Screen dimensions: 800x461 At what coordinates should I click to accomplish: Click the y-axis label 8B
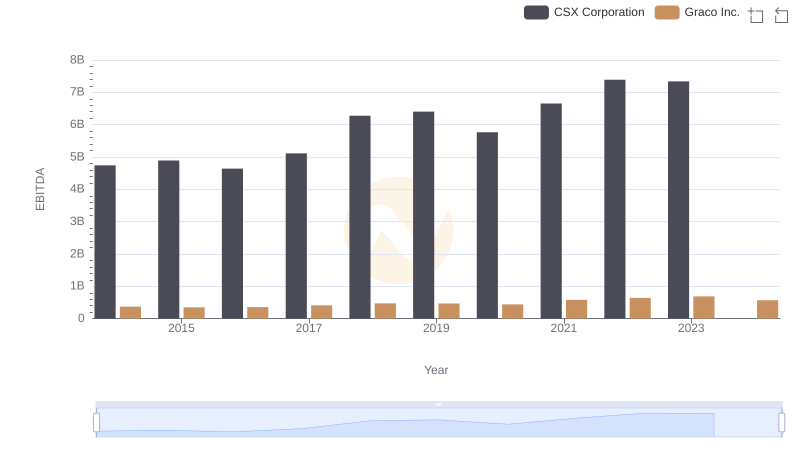coord(77,60)
